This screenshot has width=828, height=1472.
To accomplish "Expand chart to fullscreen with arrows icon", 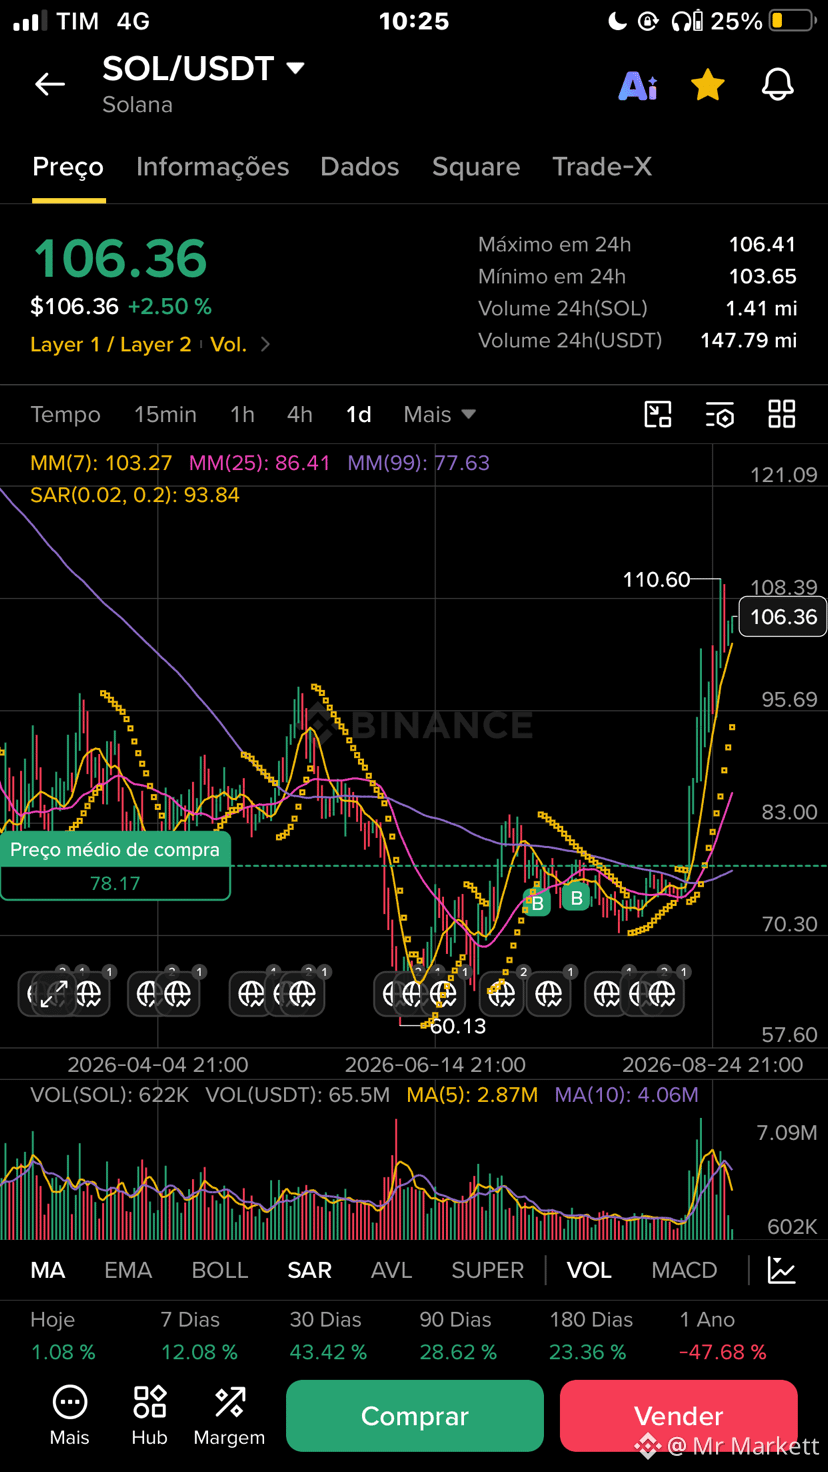I will [54, 994].
